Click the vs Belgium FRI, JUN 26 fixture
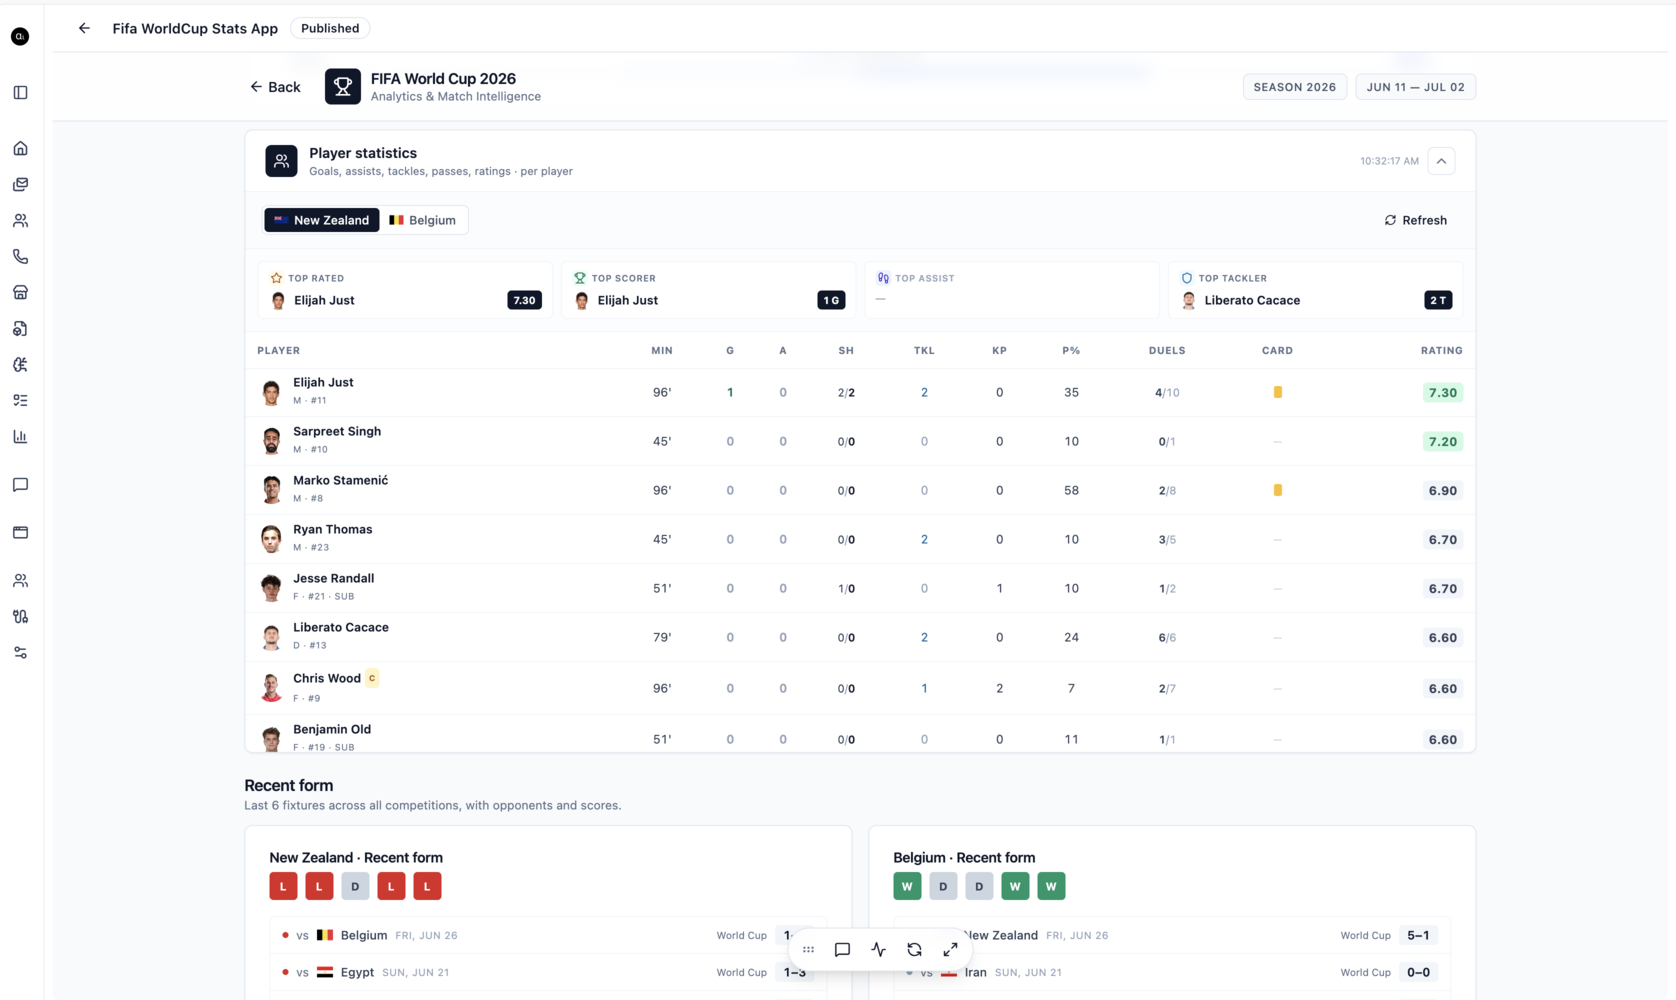1676x1000 pixels. (548, 935)
